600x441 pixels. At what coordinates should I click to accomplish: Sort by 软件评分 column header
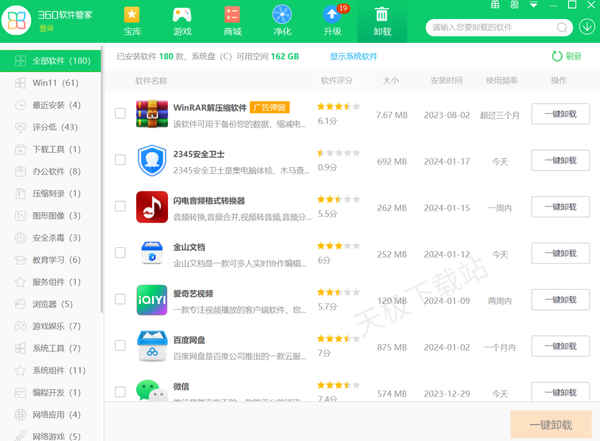click(x=337, y=80)
